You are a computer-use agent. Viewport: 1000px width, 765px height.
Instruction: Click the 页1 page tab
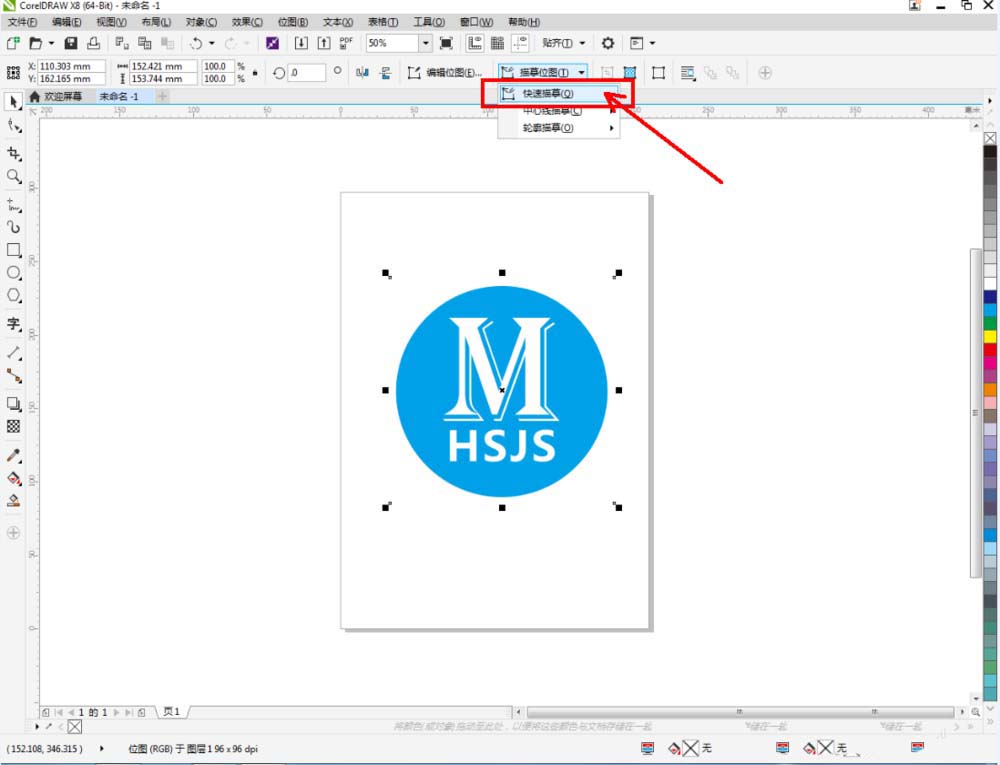pyautogui.click(x=172, y=711)
